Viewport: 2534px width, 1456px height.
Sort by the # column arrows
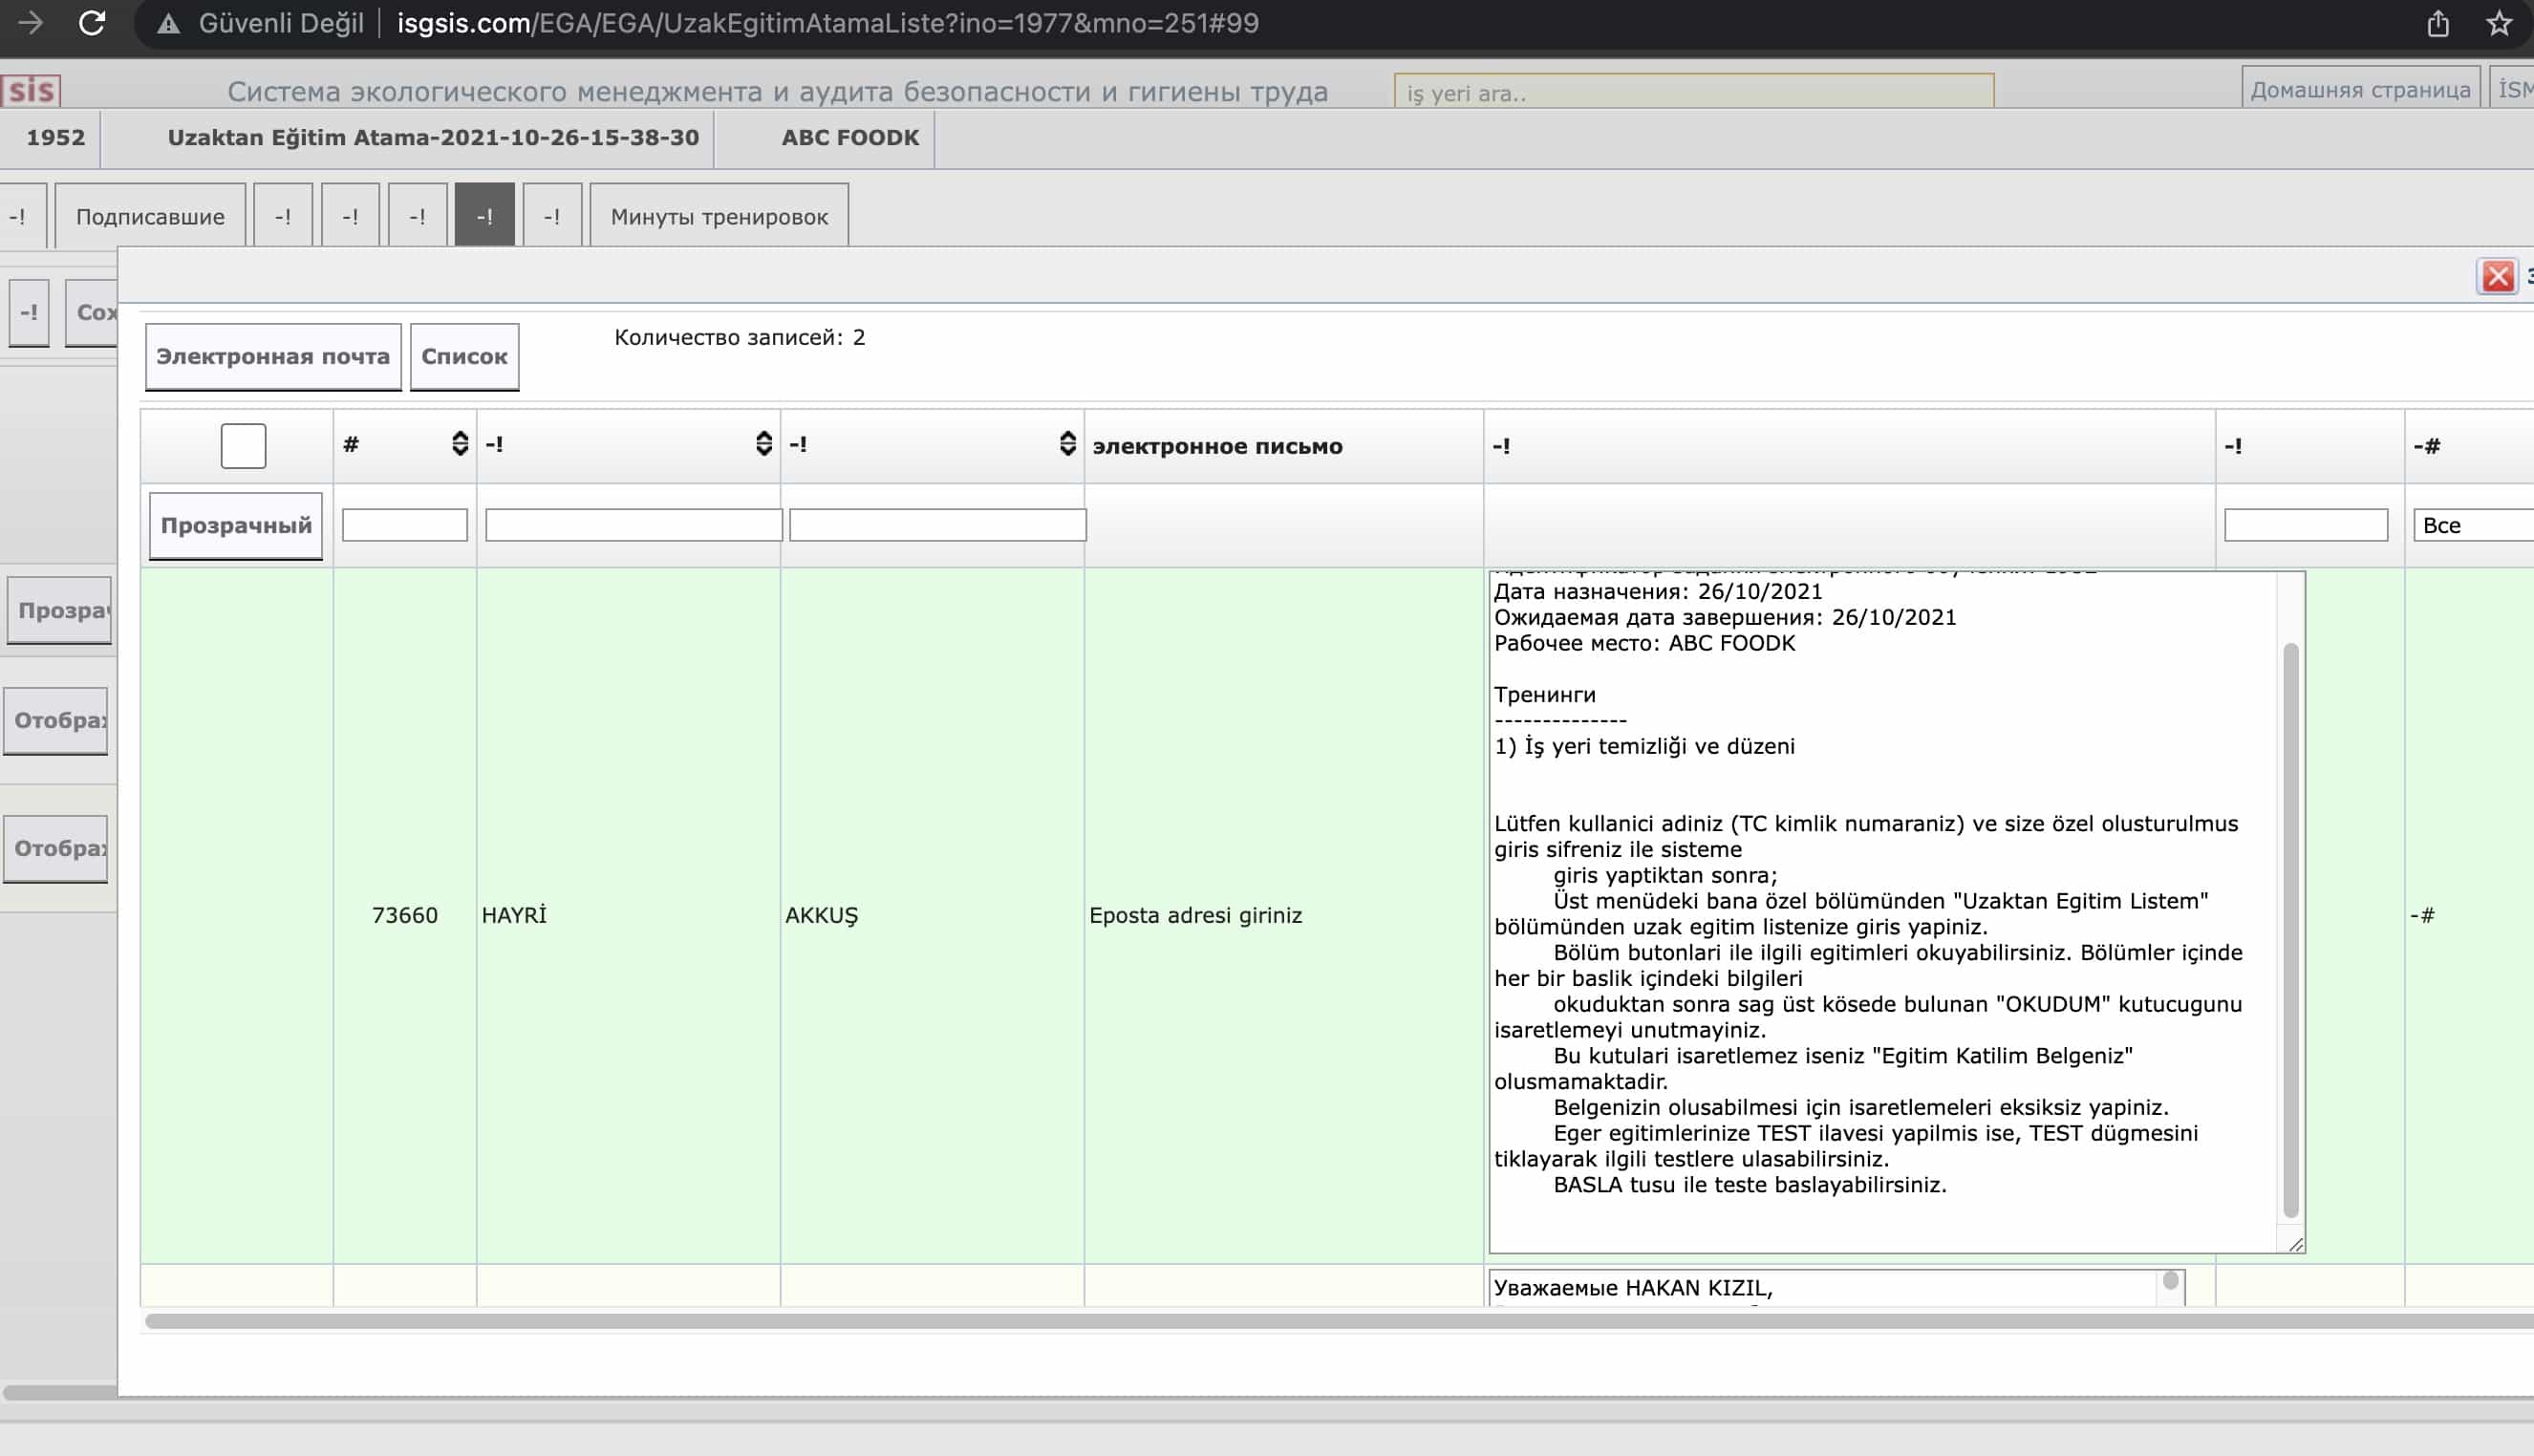click(460, 444)
